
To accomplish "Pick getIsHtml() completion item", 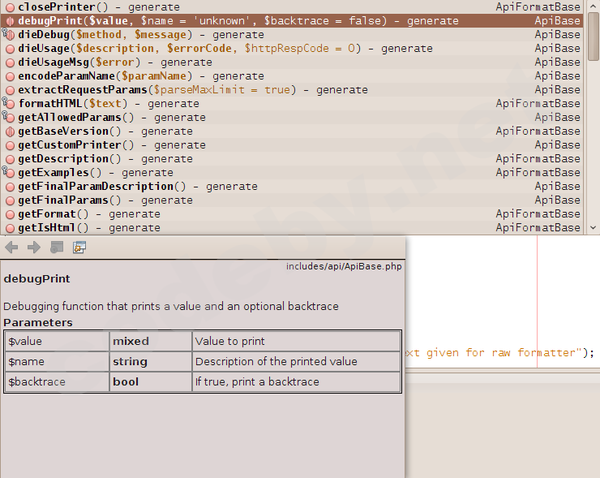I will 88,228.
